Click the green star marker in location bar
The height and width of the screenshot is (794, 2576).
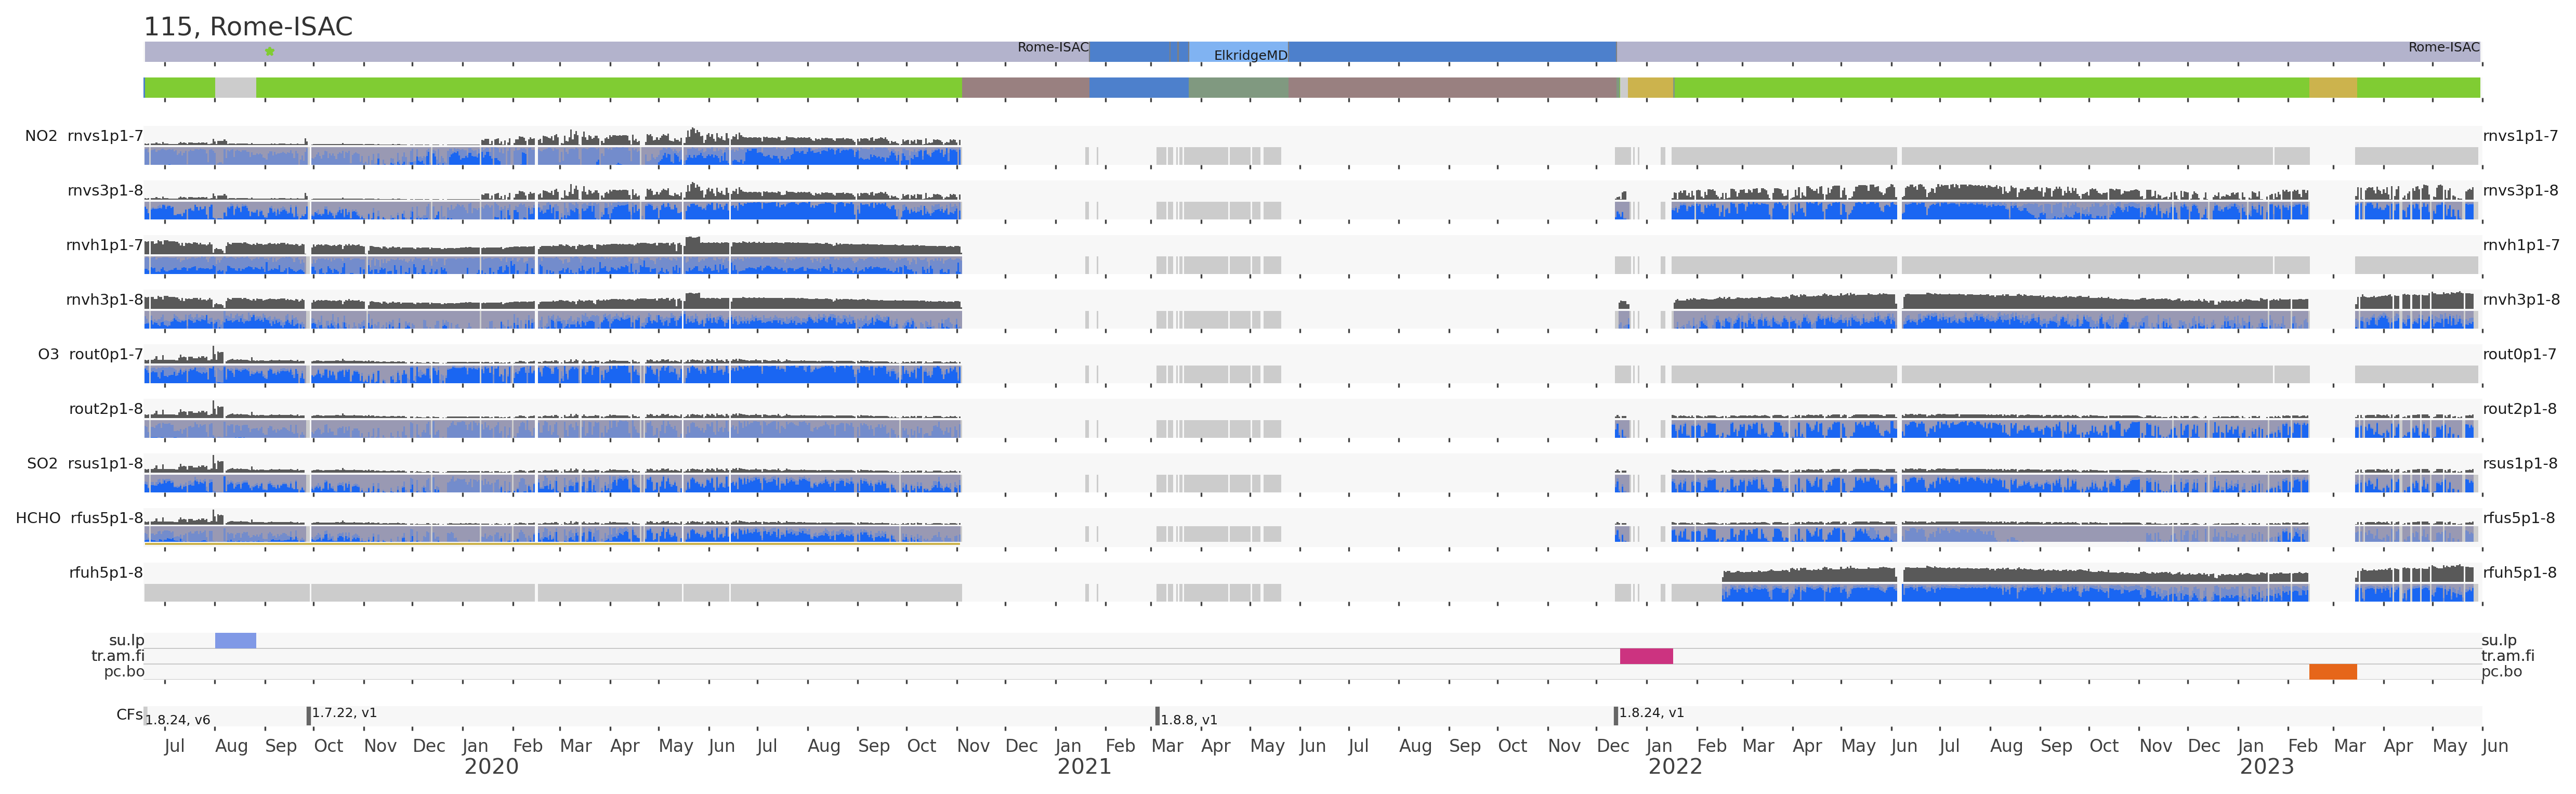click(x=269, y=51)
